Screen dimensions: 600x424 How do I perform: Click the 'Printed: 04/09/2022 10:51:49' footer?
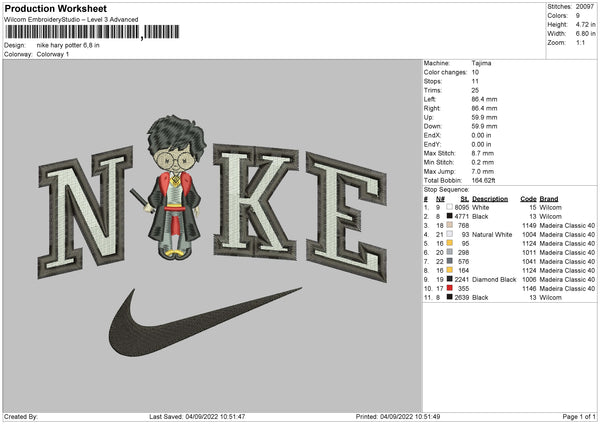click(398, 416)
